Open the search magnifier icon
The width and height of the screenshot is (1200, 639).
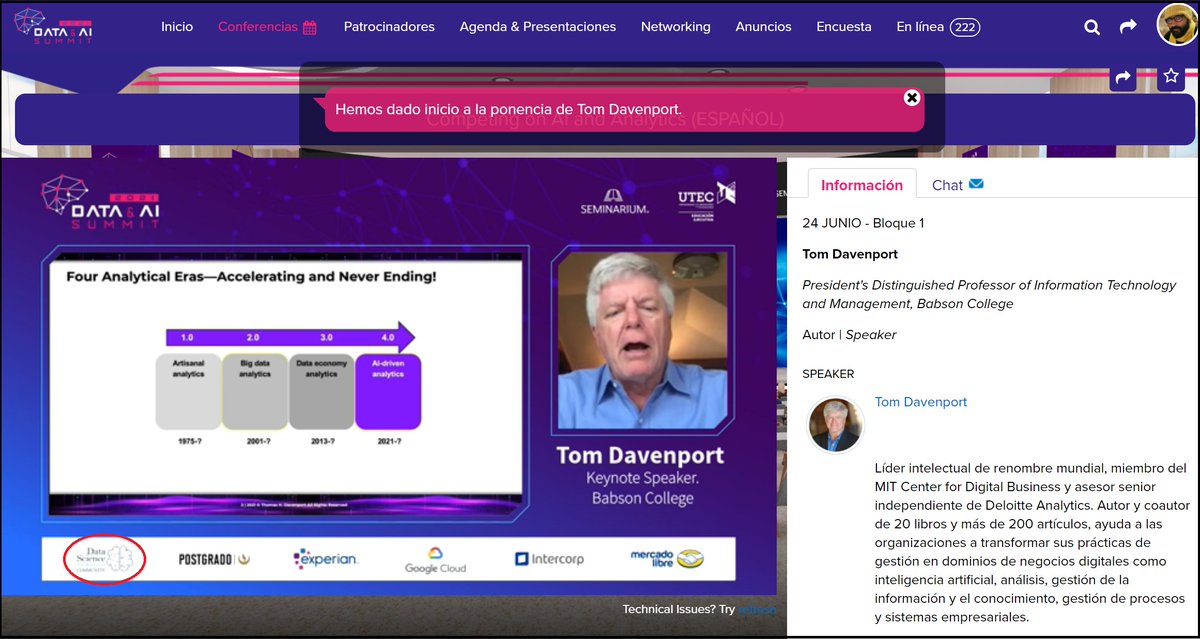tap(1092, 27)
